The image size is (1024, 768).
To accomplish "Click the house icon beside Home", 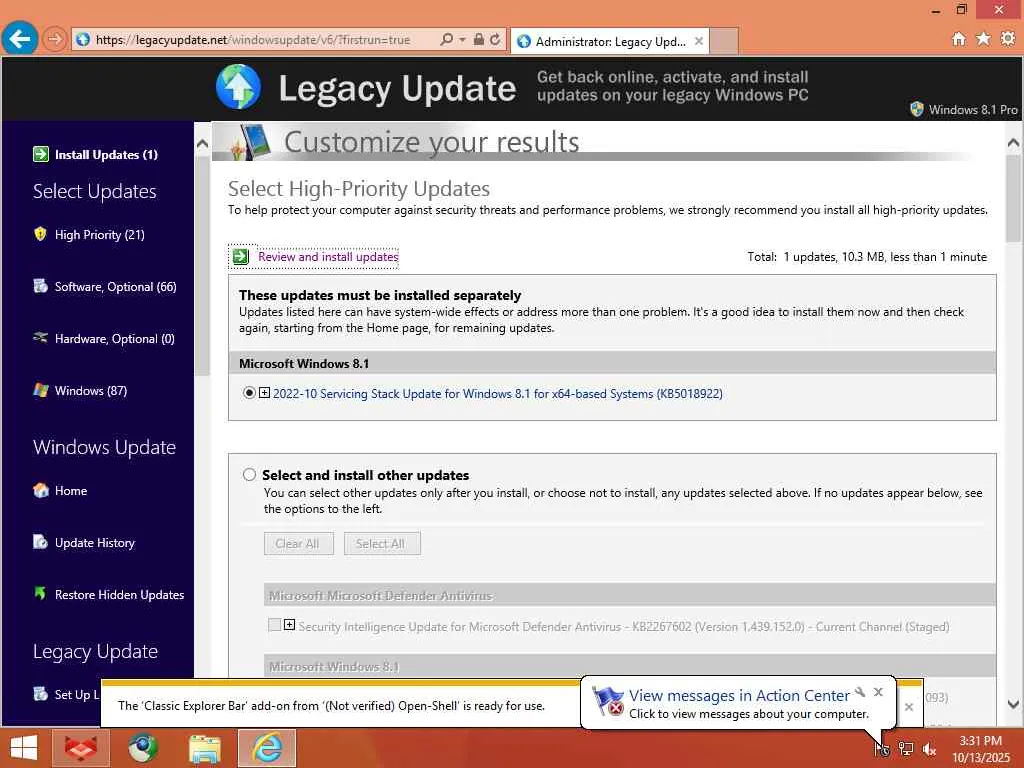I will (x=40, y=490).
